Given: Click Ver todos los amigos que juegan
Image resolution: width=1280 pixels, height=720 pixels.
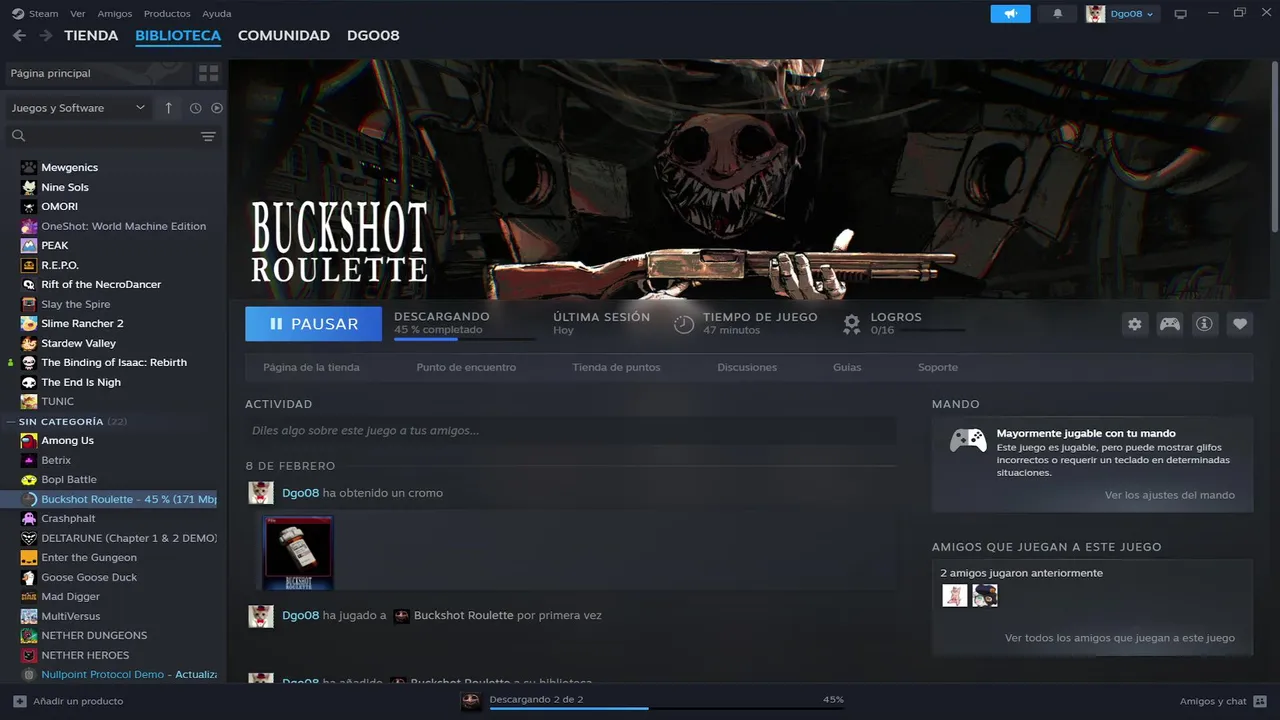Looking at the screenshot, I should 1120,638.
